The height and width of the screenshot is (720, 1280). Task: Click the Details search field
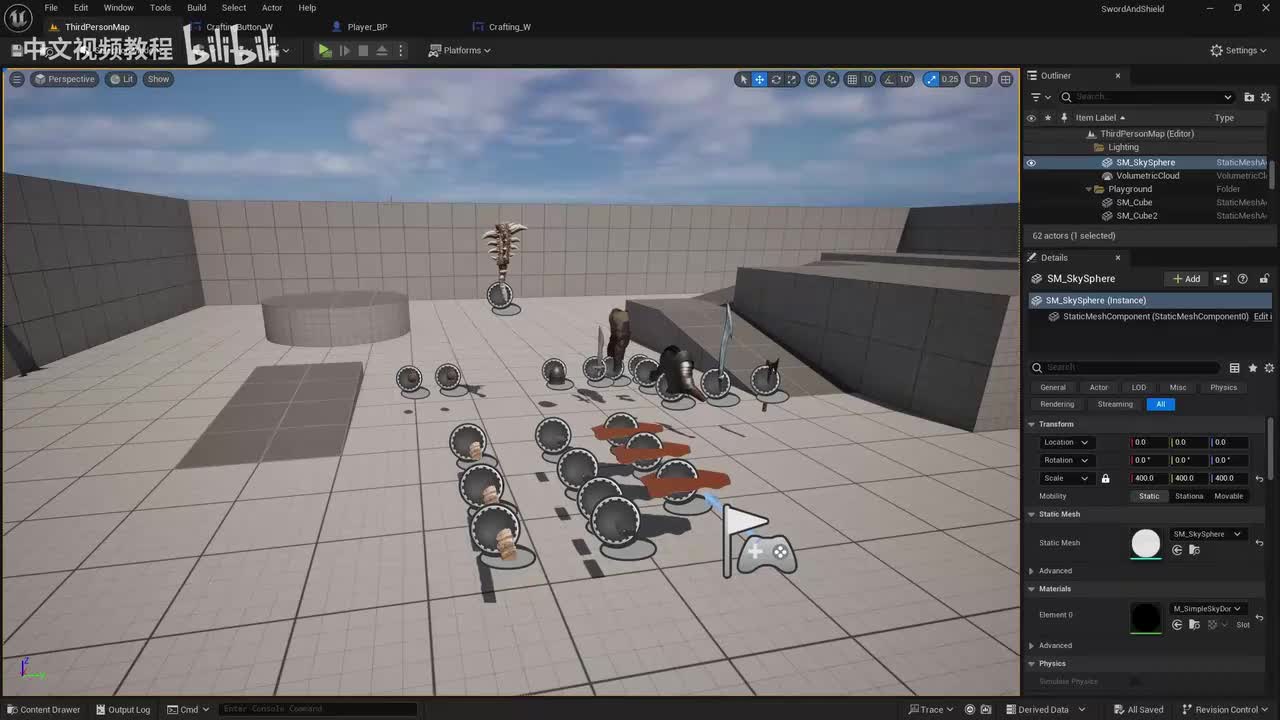click(x=1125, y=368)
